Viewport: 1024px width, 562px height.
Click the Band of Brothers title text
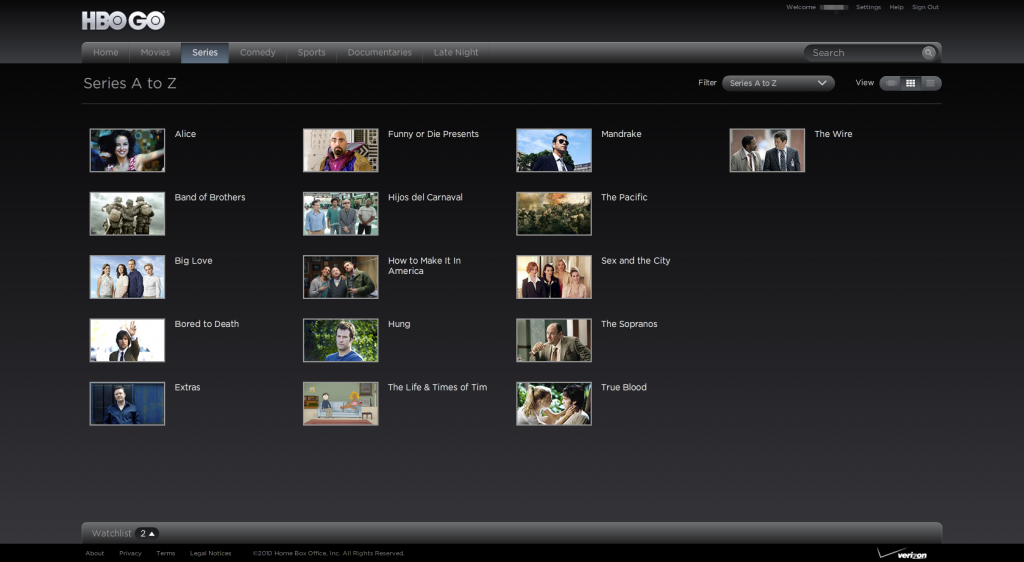(210, 197)
